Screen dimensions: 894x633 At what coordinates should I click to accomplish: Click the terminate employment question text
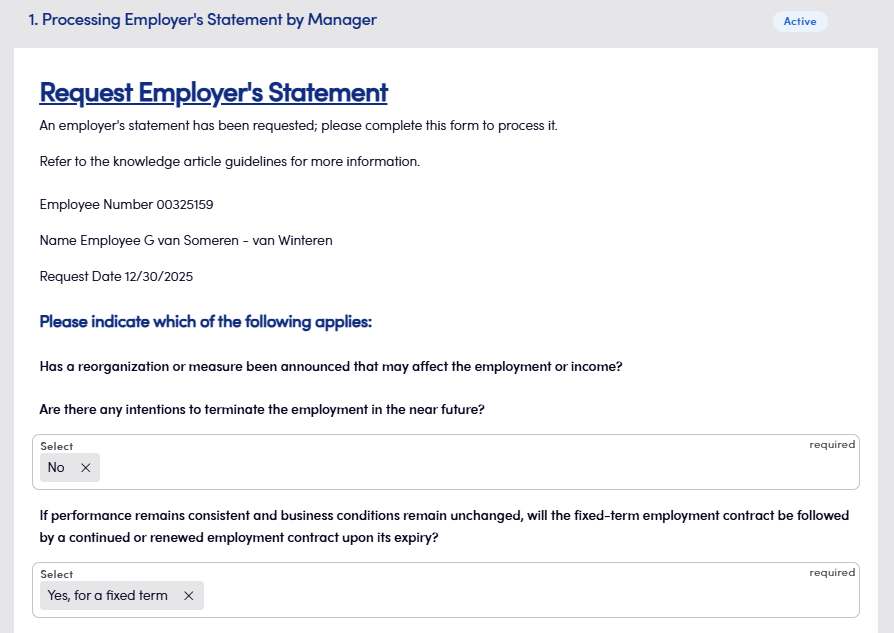(262, 410)
